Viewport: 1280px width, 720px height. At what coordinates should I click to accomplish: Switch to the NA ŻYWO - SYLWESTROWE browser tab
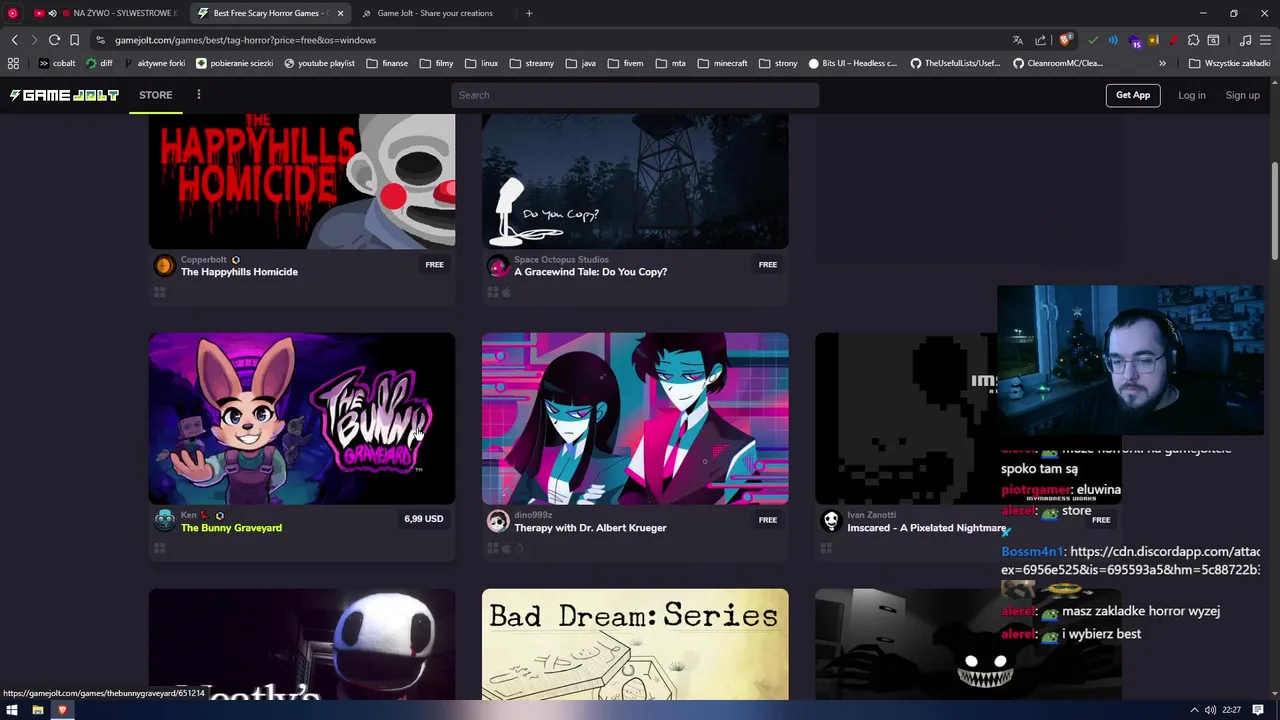tap(104, 13)
